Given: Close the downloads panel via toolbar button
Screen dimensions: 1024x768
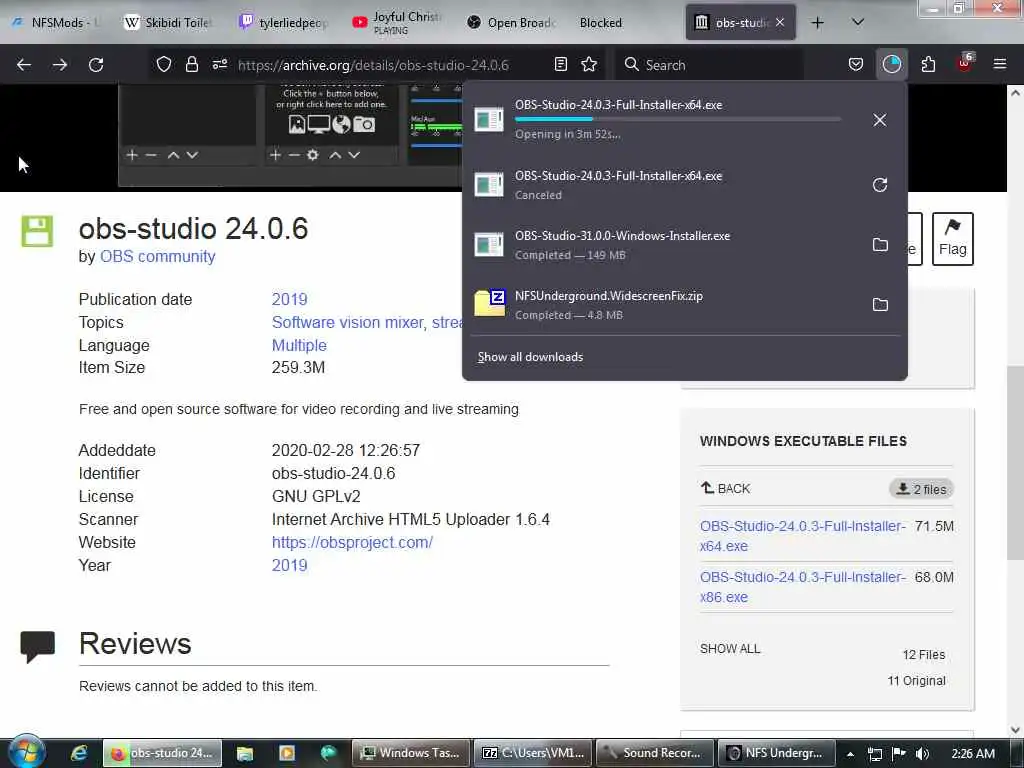Looking at the screenshot, I should tap(891, 64).
